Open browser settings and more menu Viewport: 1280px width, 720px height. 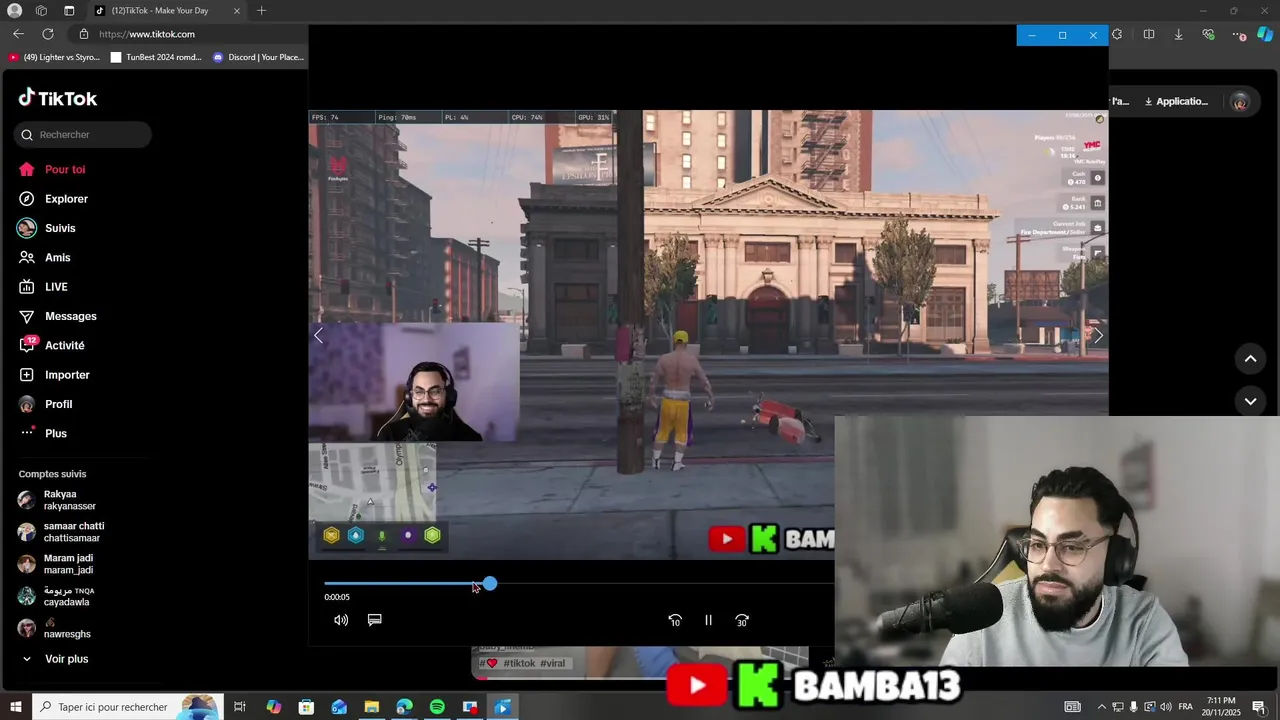pyautogui.click(x=1239, y=34)
